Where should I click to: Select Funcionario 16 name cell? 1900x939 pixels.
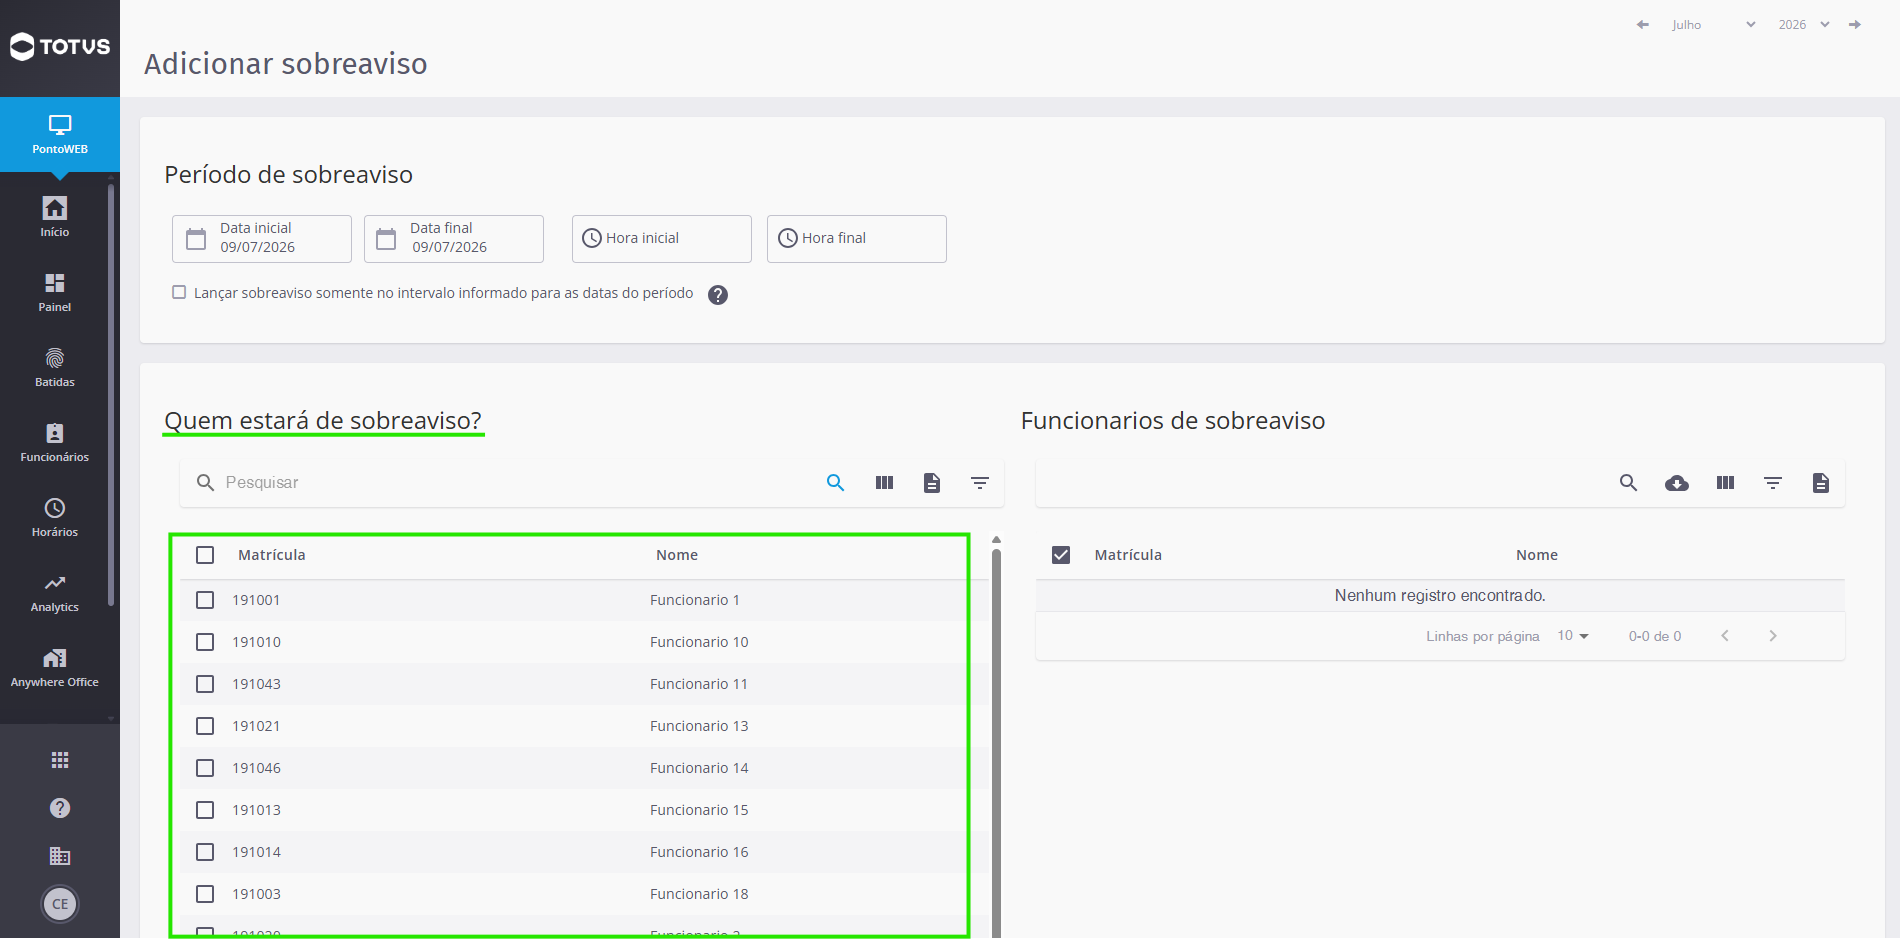[x=699, y=852]
